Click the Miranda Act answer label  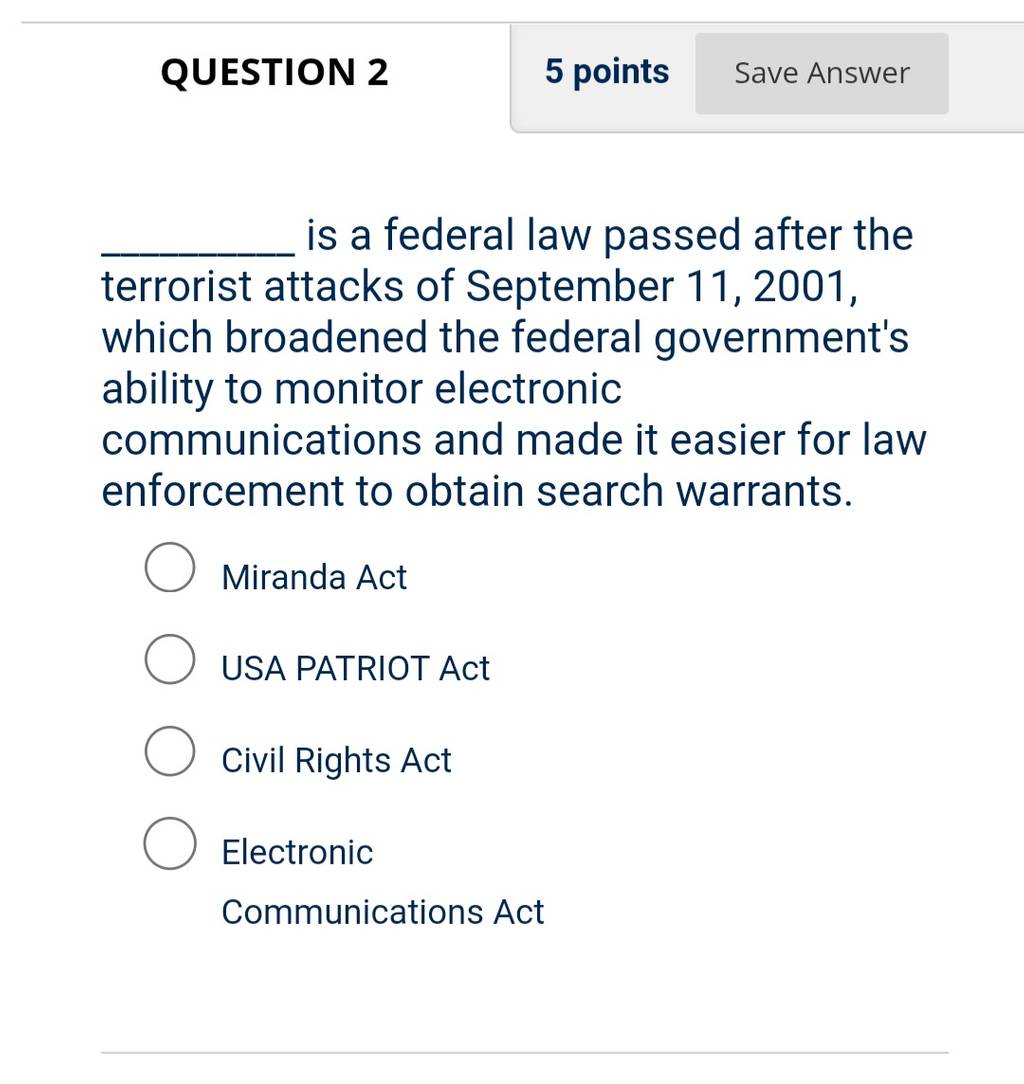[x=314, y=577]
